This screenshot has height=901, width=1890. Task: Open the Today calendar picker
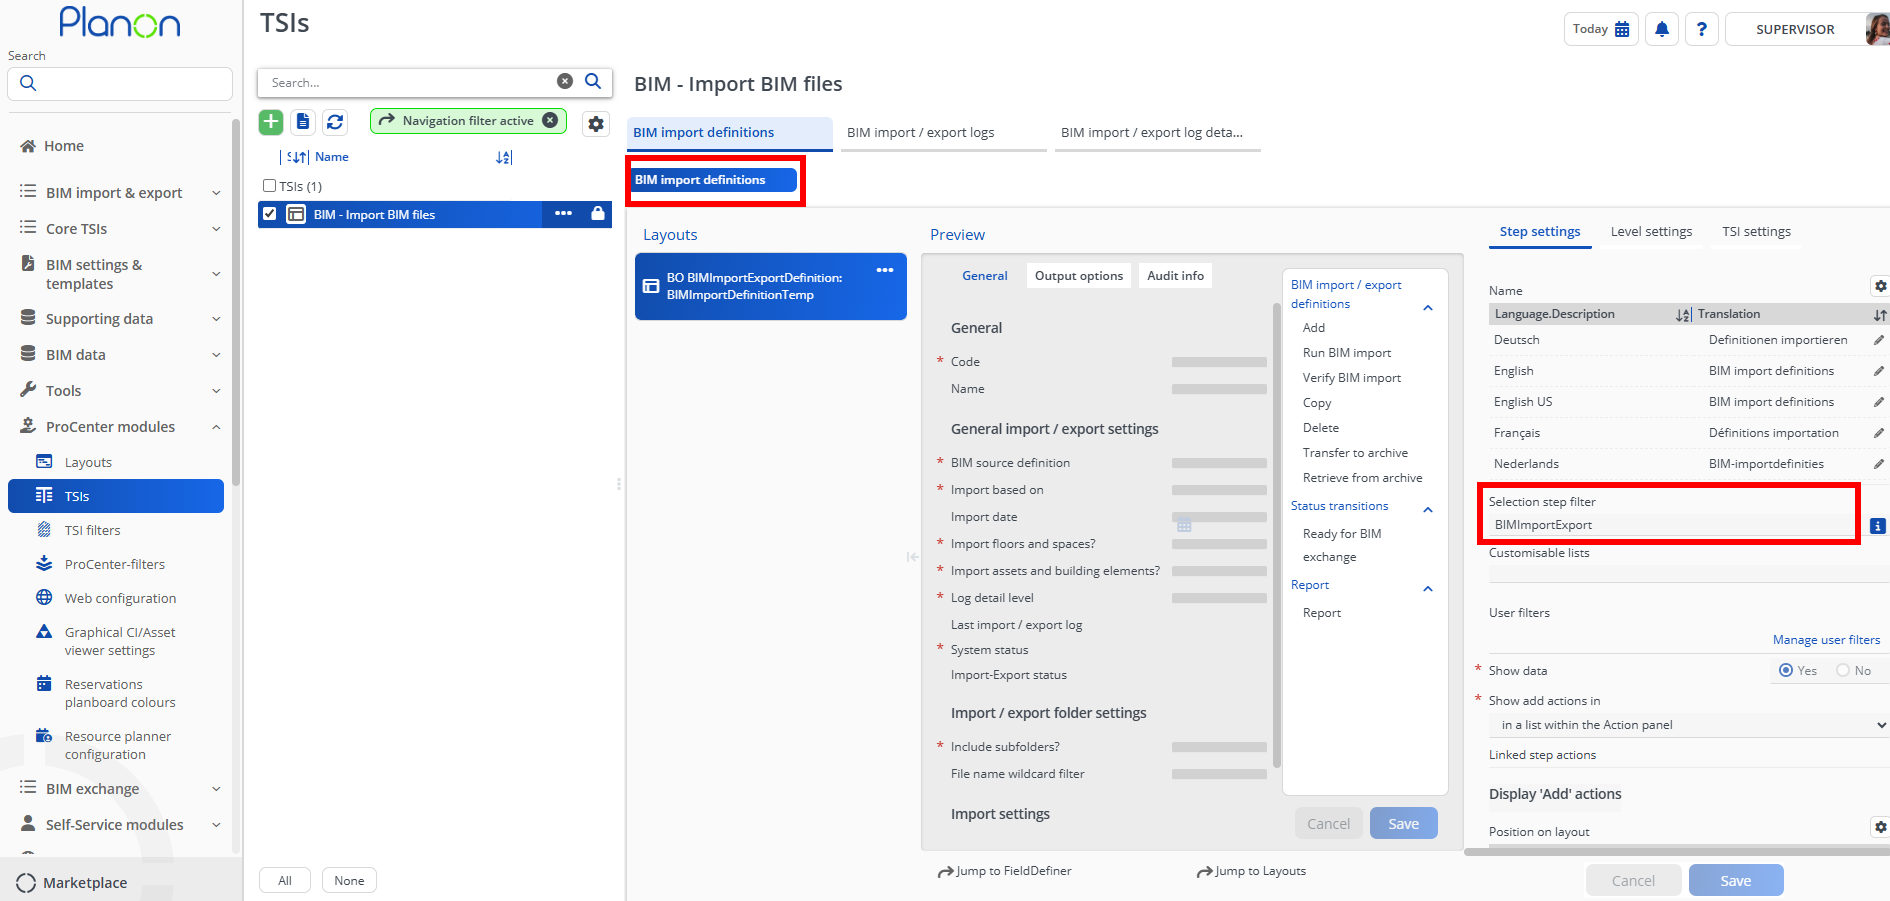click(x=1601, y=29)
